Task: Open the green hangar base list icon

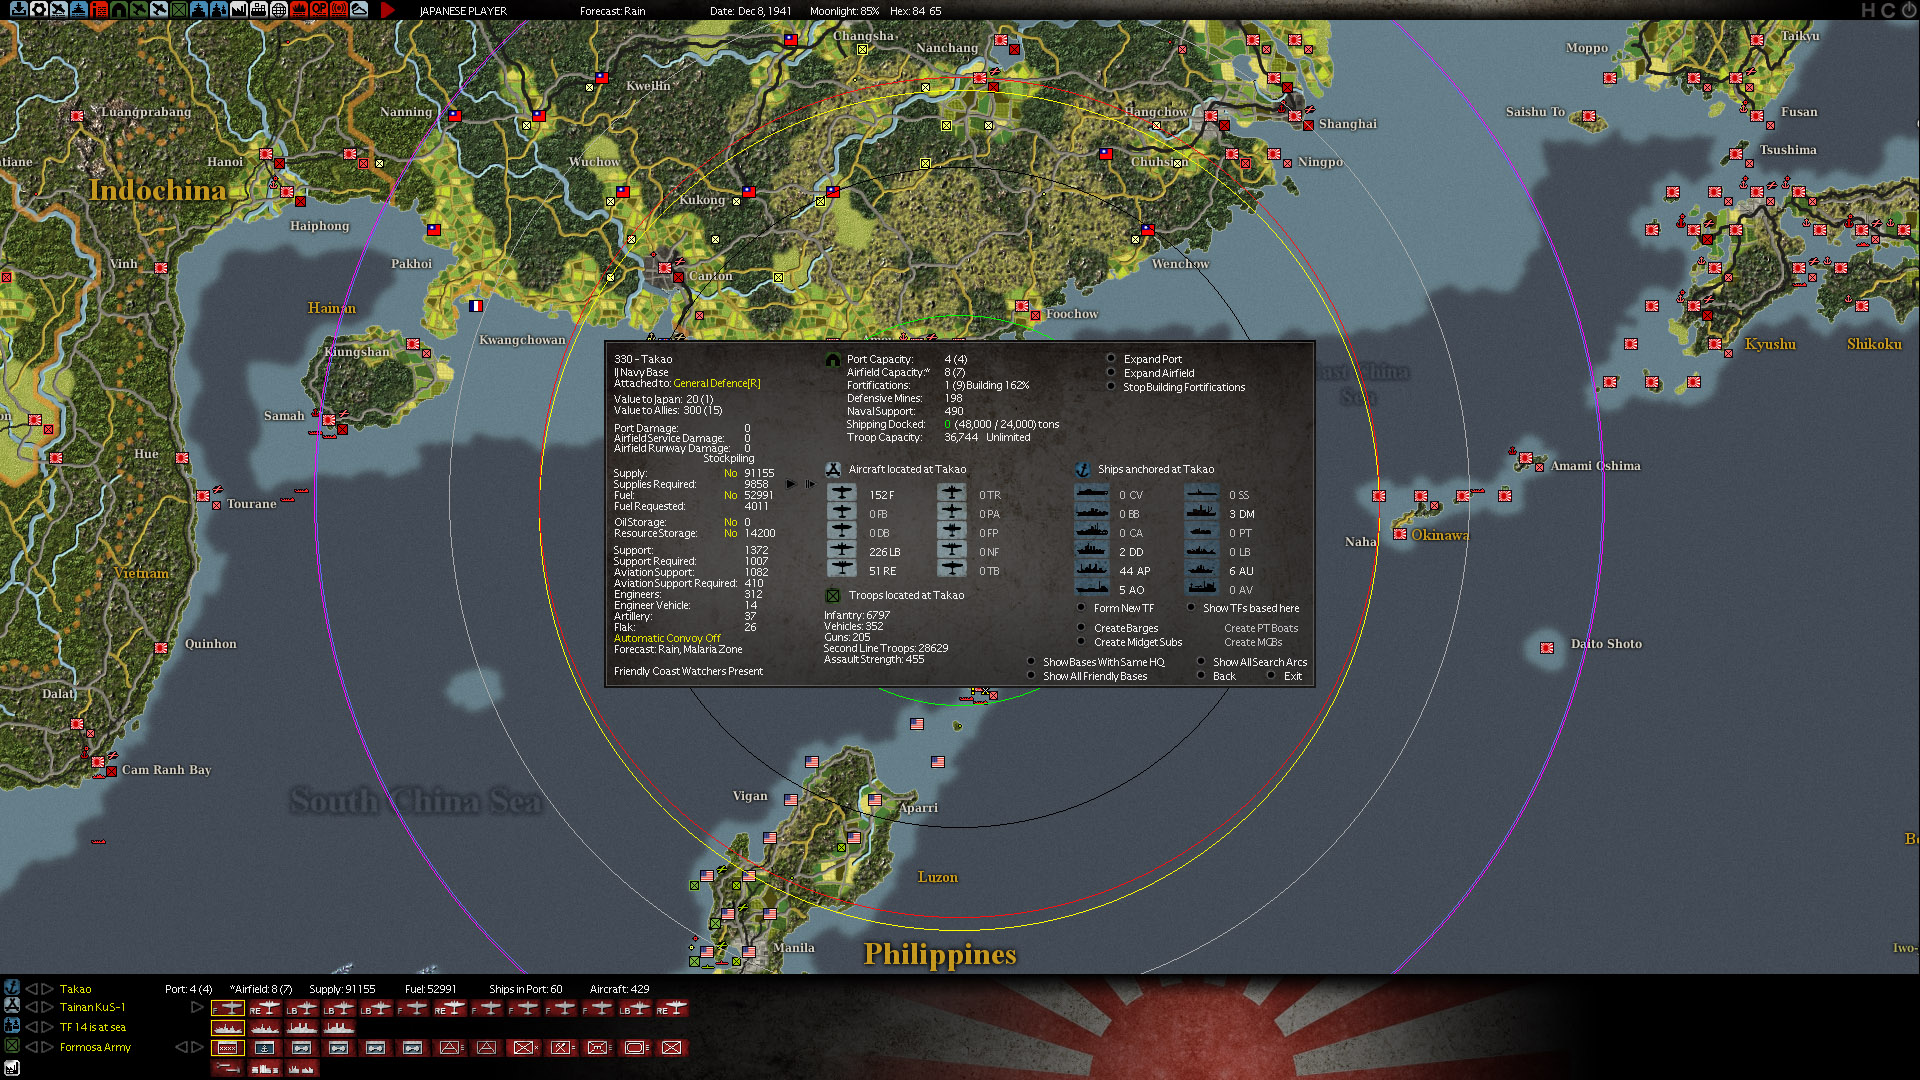Action: pyautogui.click(x=118, y=10)
